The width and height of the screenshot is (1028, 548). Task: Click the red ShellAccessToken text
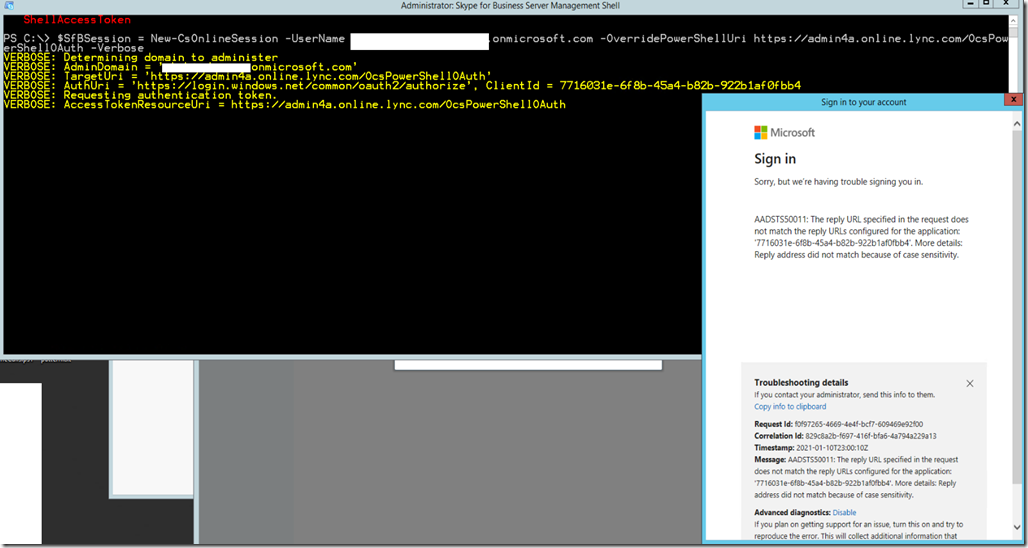pos(77,20)
